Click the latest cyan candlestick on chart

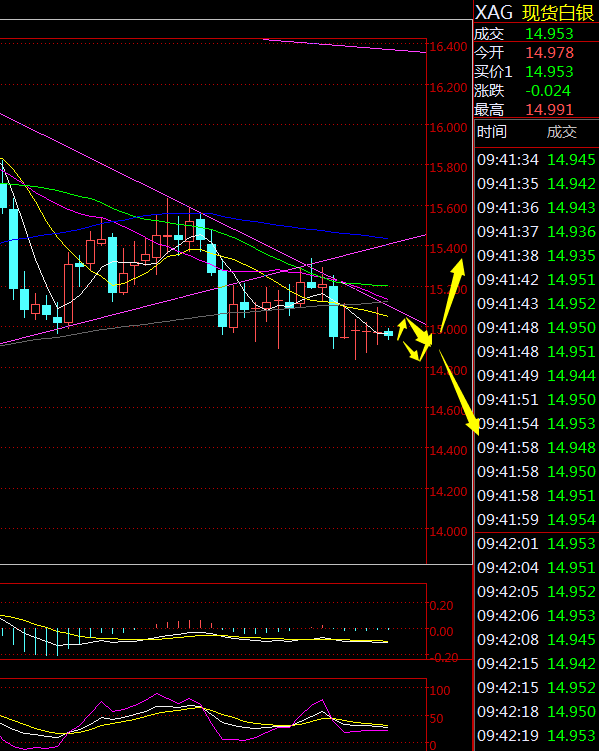click(x=388, y=333)
